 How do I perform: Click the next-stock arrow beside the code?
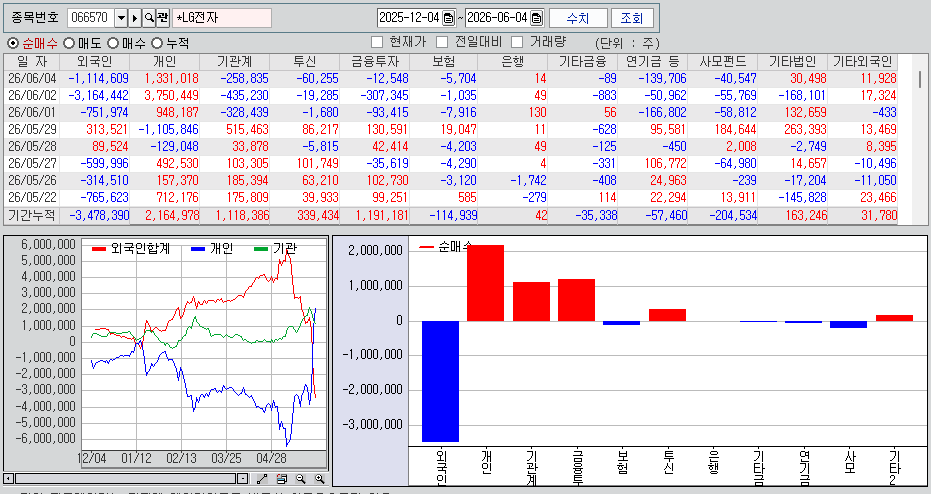coord(135,18)
